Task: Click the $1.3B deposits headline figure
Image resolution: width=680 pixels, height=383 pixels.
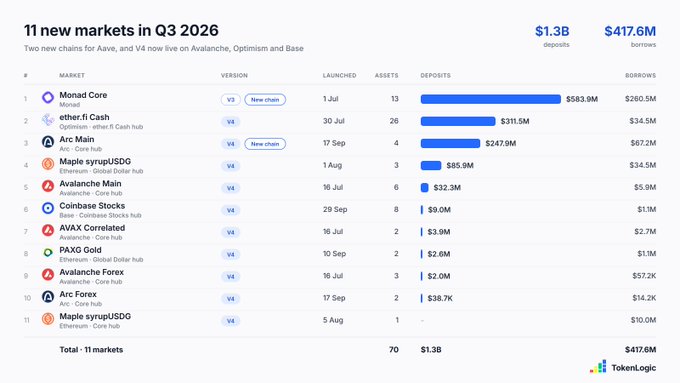Action: [552, 31]
